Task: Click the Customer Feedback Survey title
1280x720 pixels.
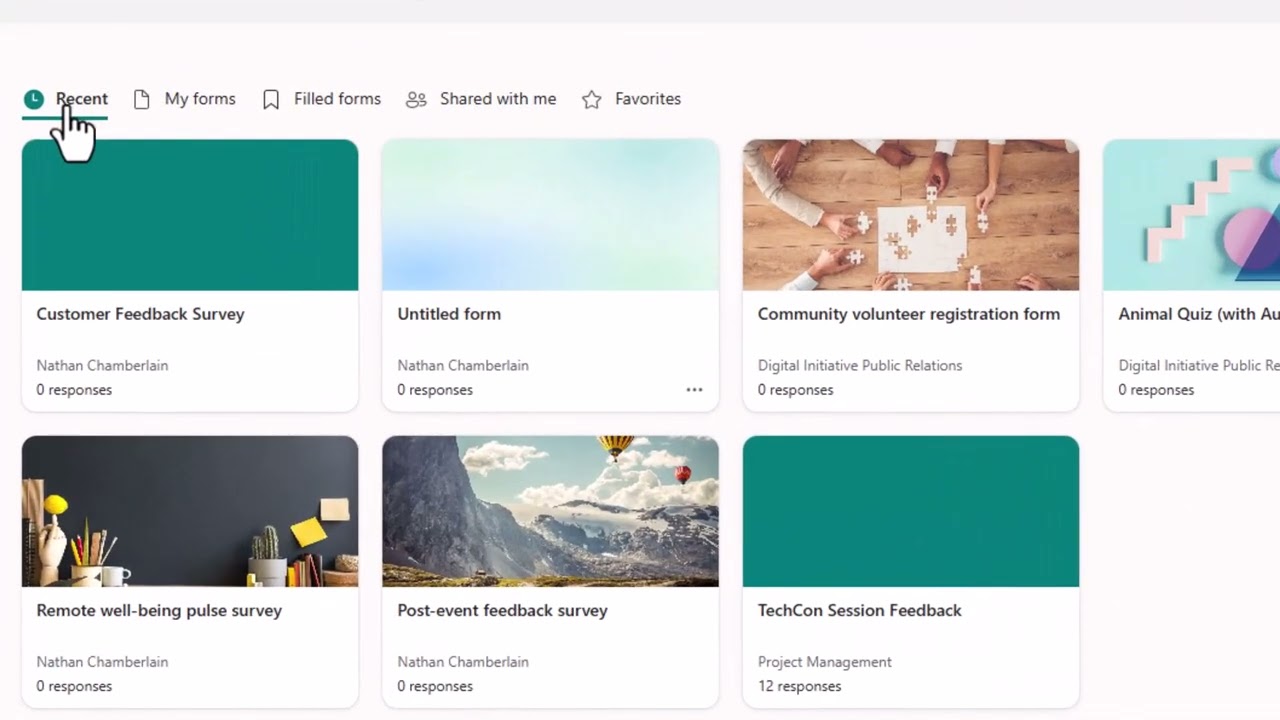Action: click(140, 314)
